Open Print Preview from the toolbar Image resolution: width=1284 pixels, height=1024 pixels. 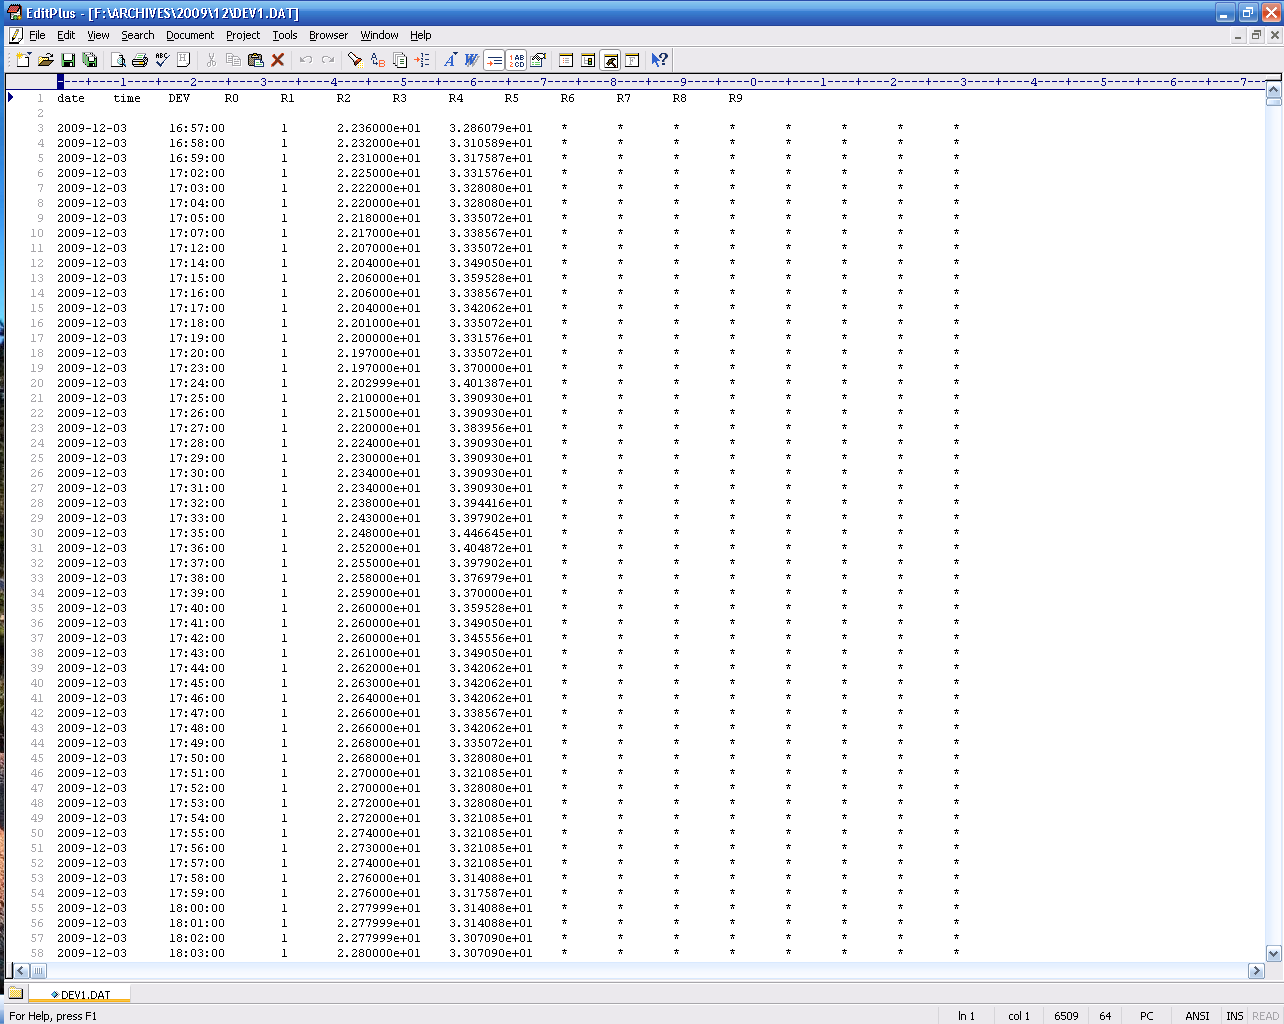(x=118, y=60)
